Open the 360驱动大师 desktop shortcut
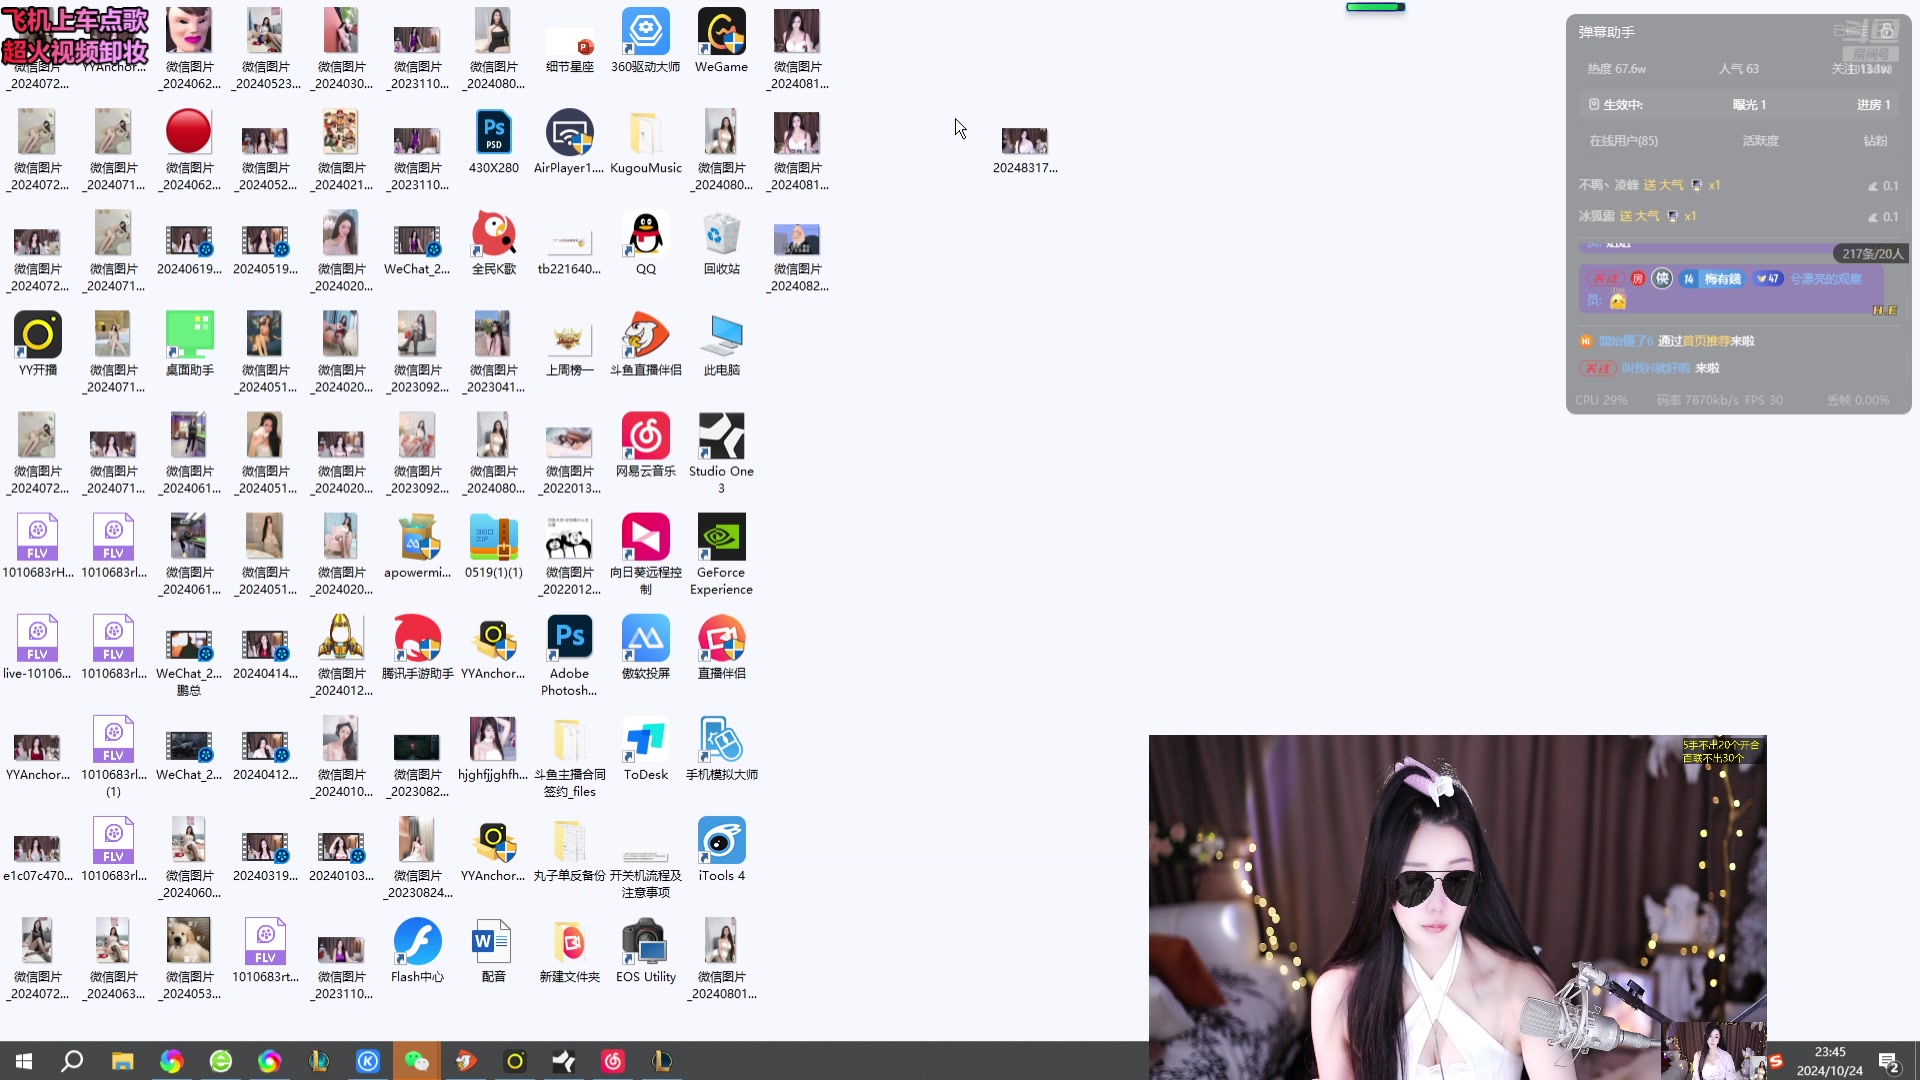 (x=645, y=41)
